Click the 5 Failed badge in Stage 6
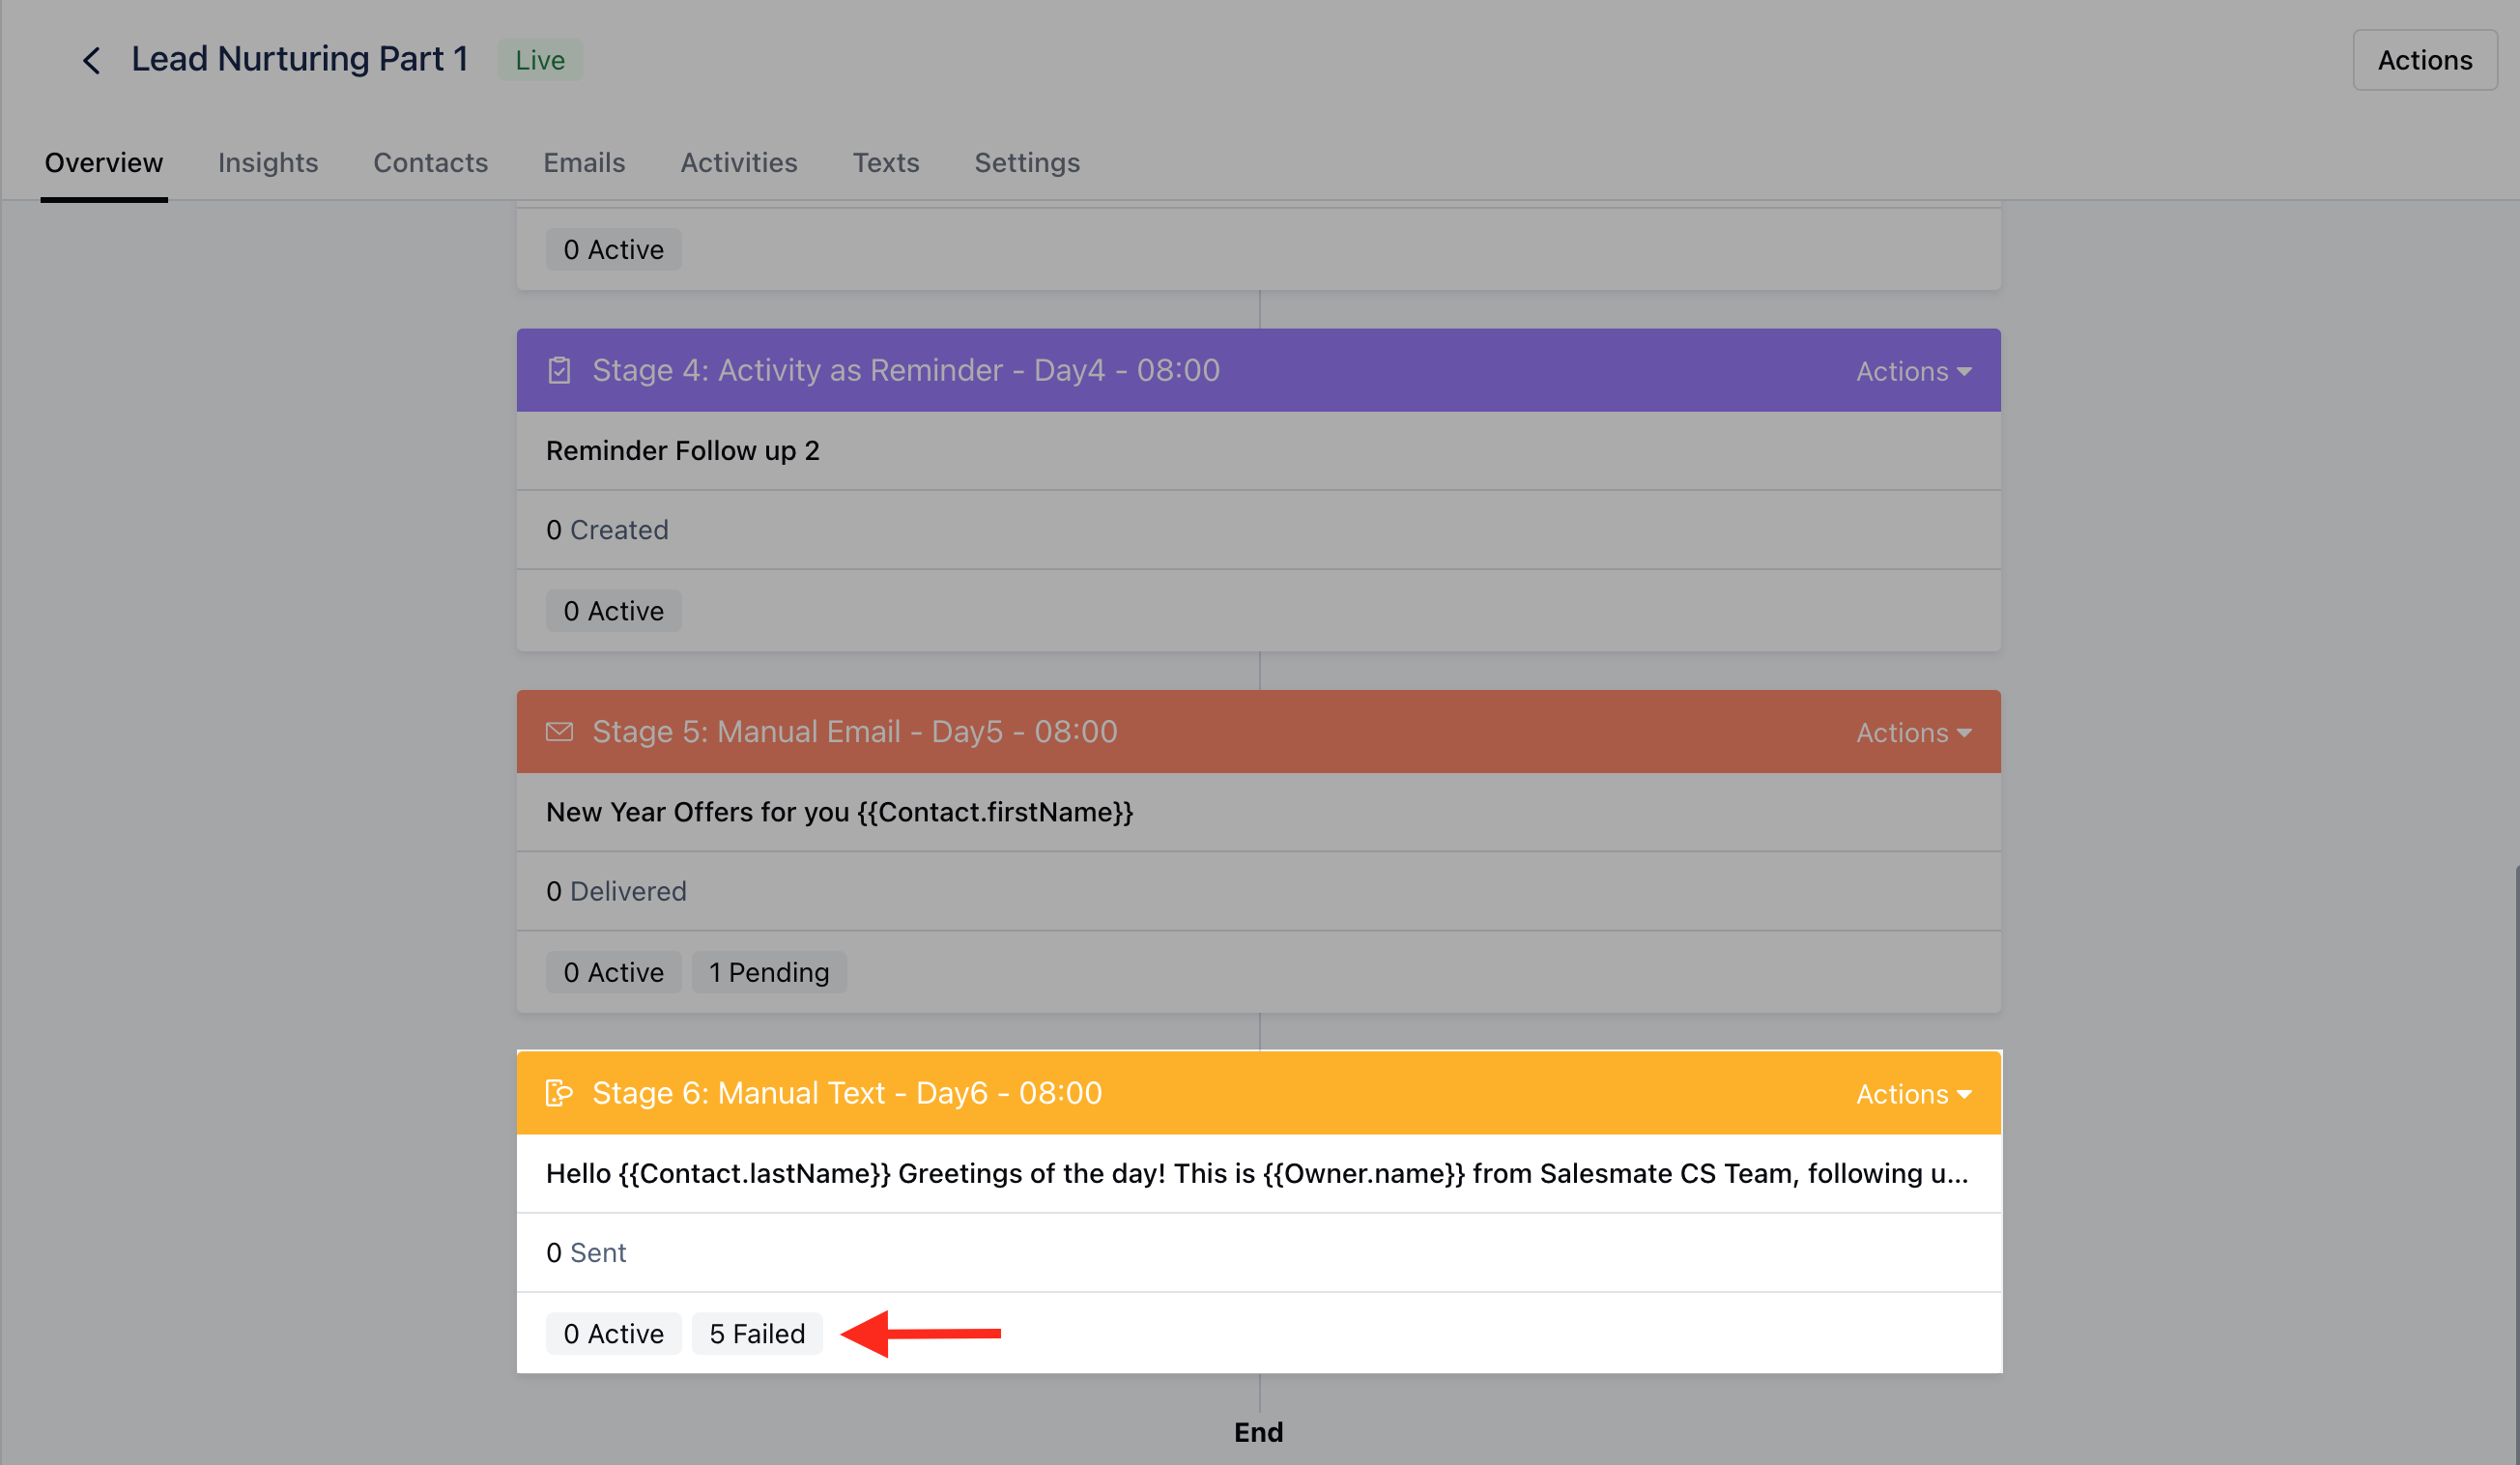2520x1465 pixels. click(757, 1333)
